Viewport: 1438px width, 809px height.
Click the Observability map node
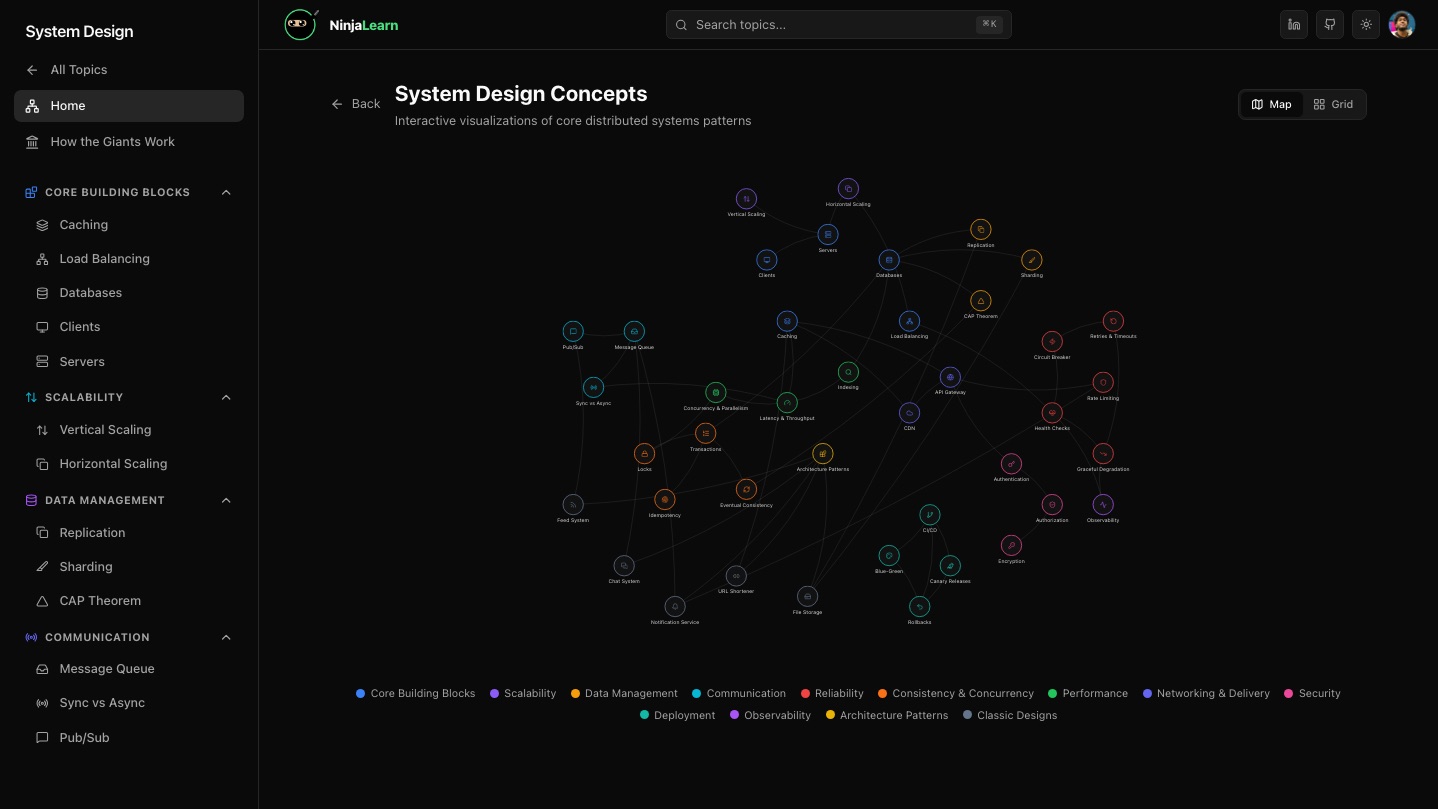coord(1103,505)
